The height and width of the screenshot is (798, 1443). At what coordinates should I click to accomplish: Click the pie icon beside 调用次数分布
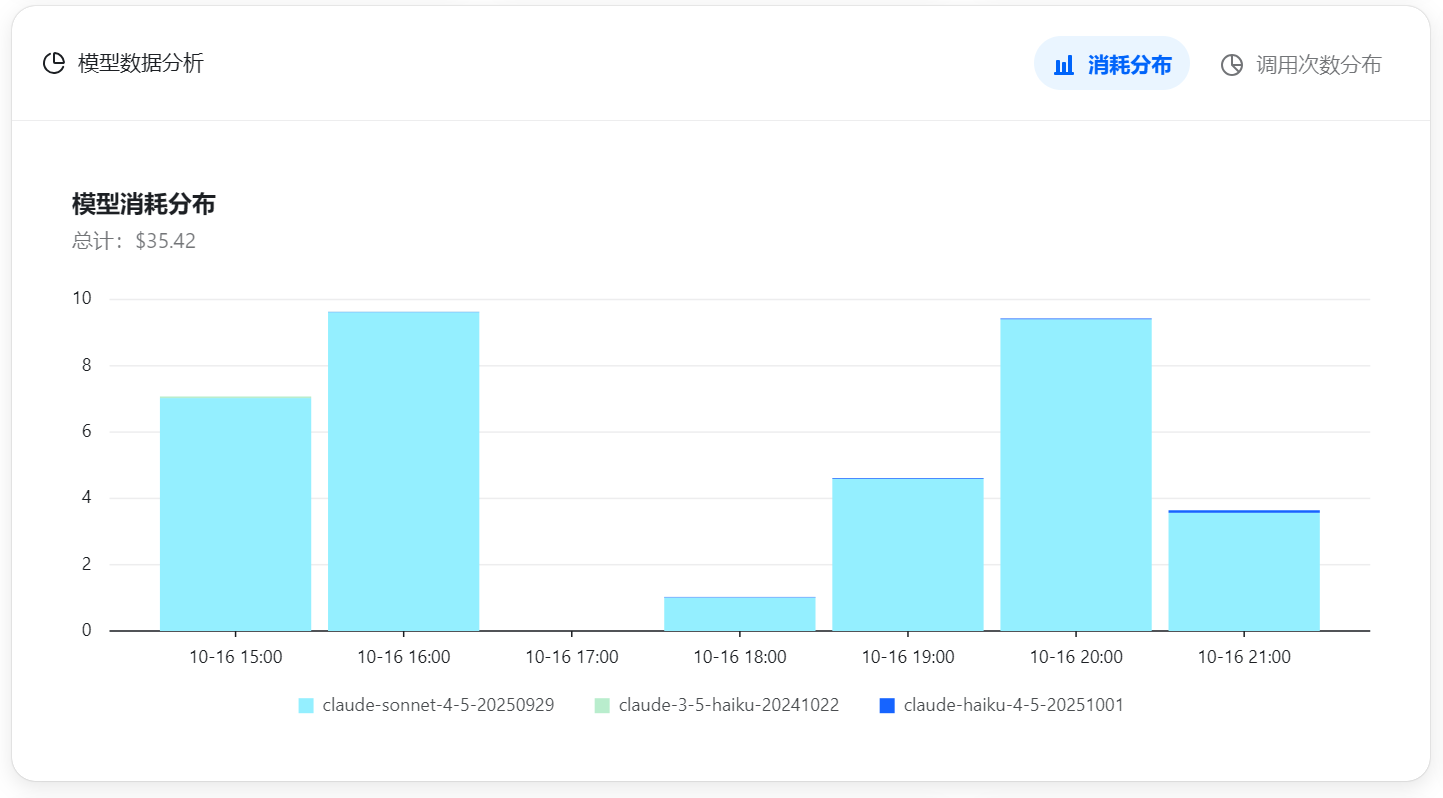[1232, 65]
